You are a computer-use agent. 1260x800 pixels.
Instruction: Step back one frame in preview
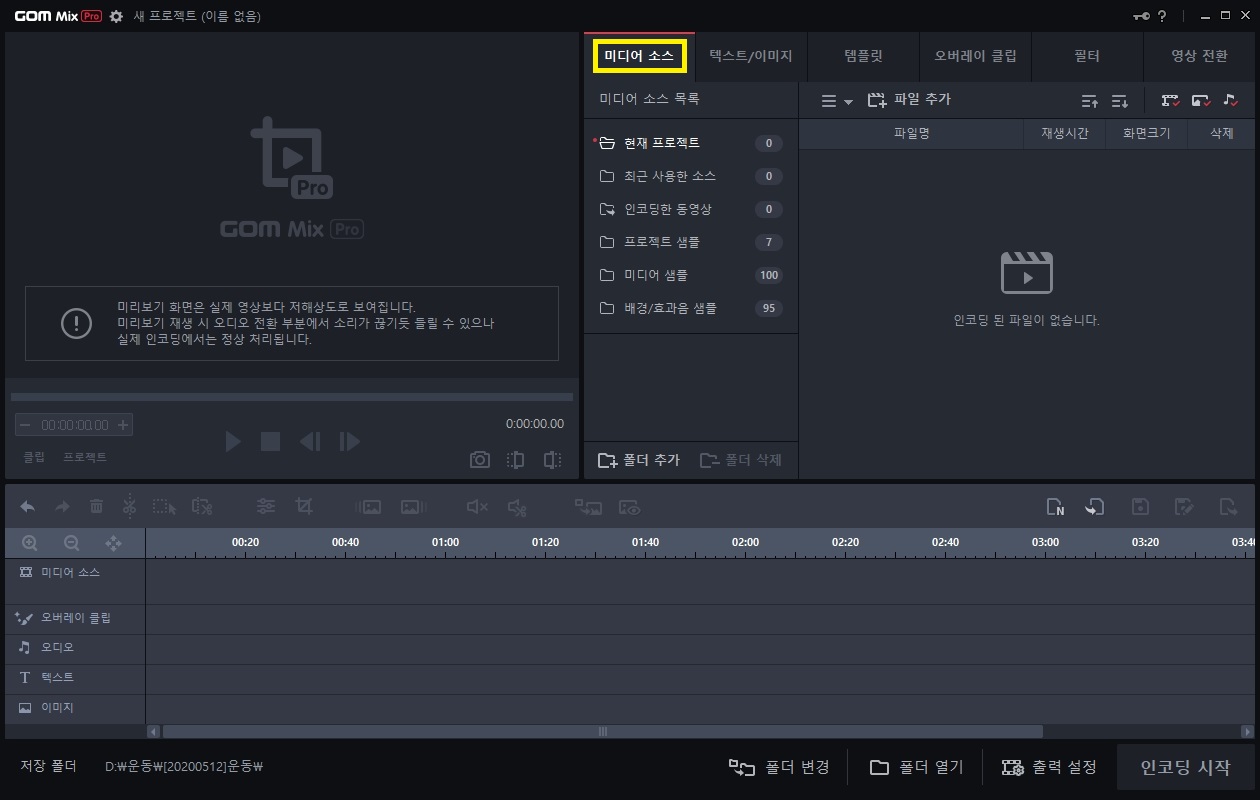click(x=310, y=441)
